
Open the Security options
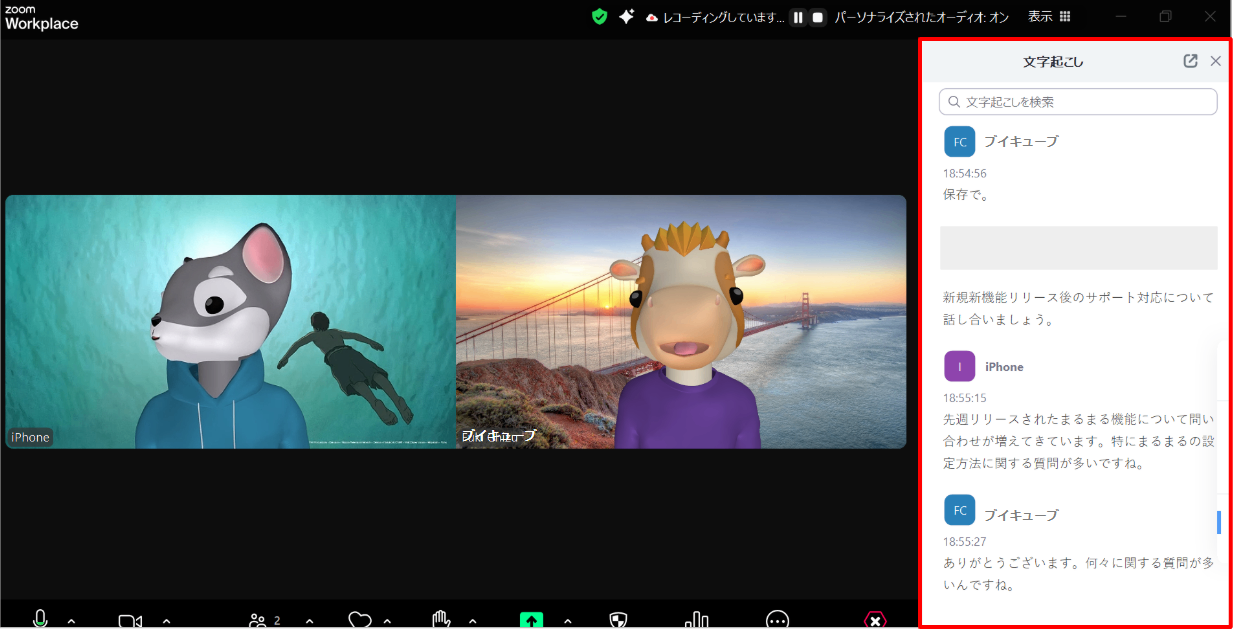(617, 620)
